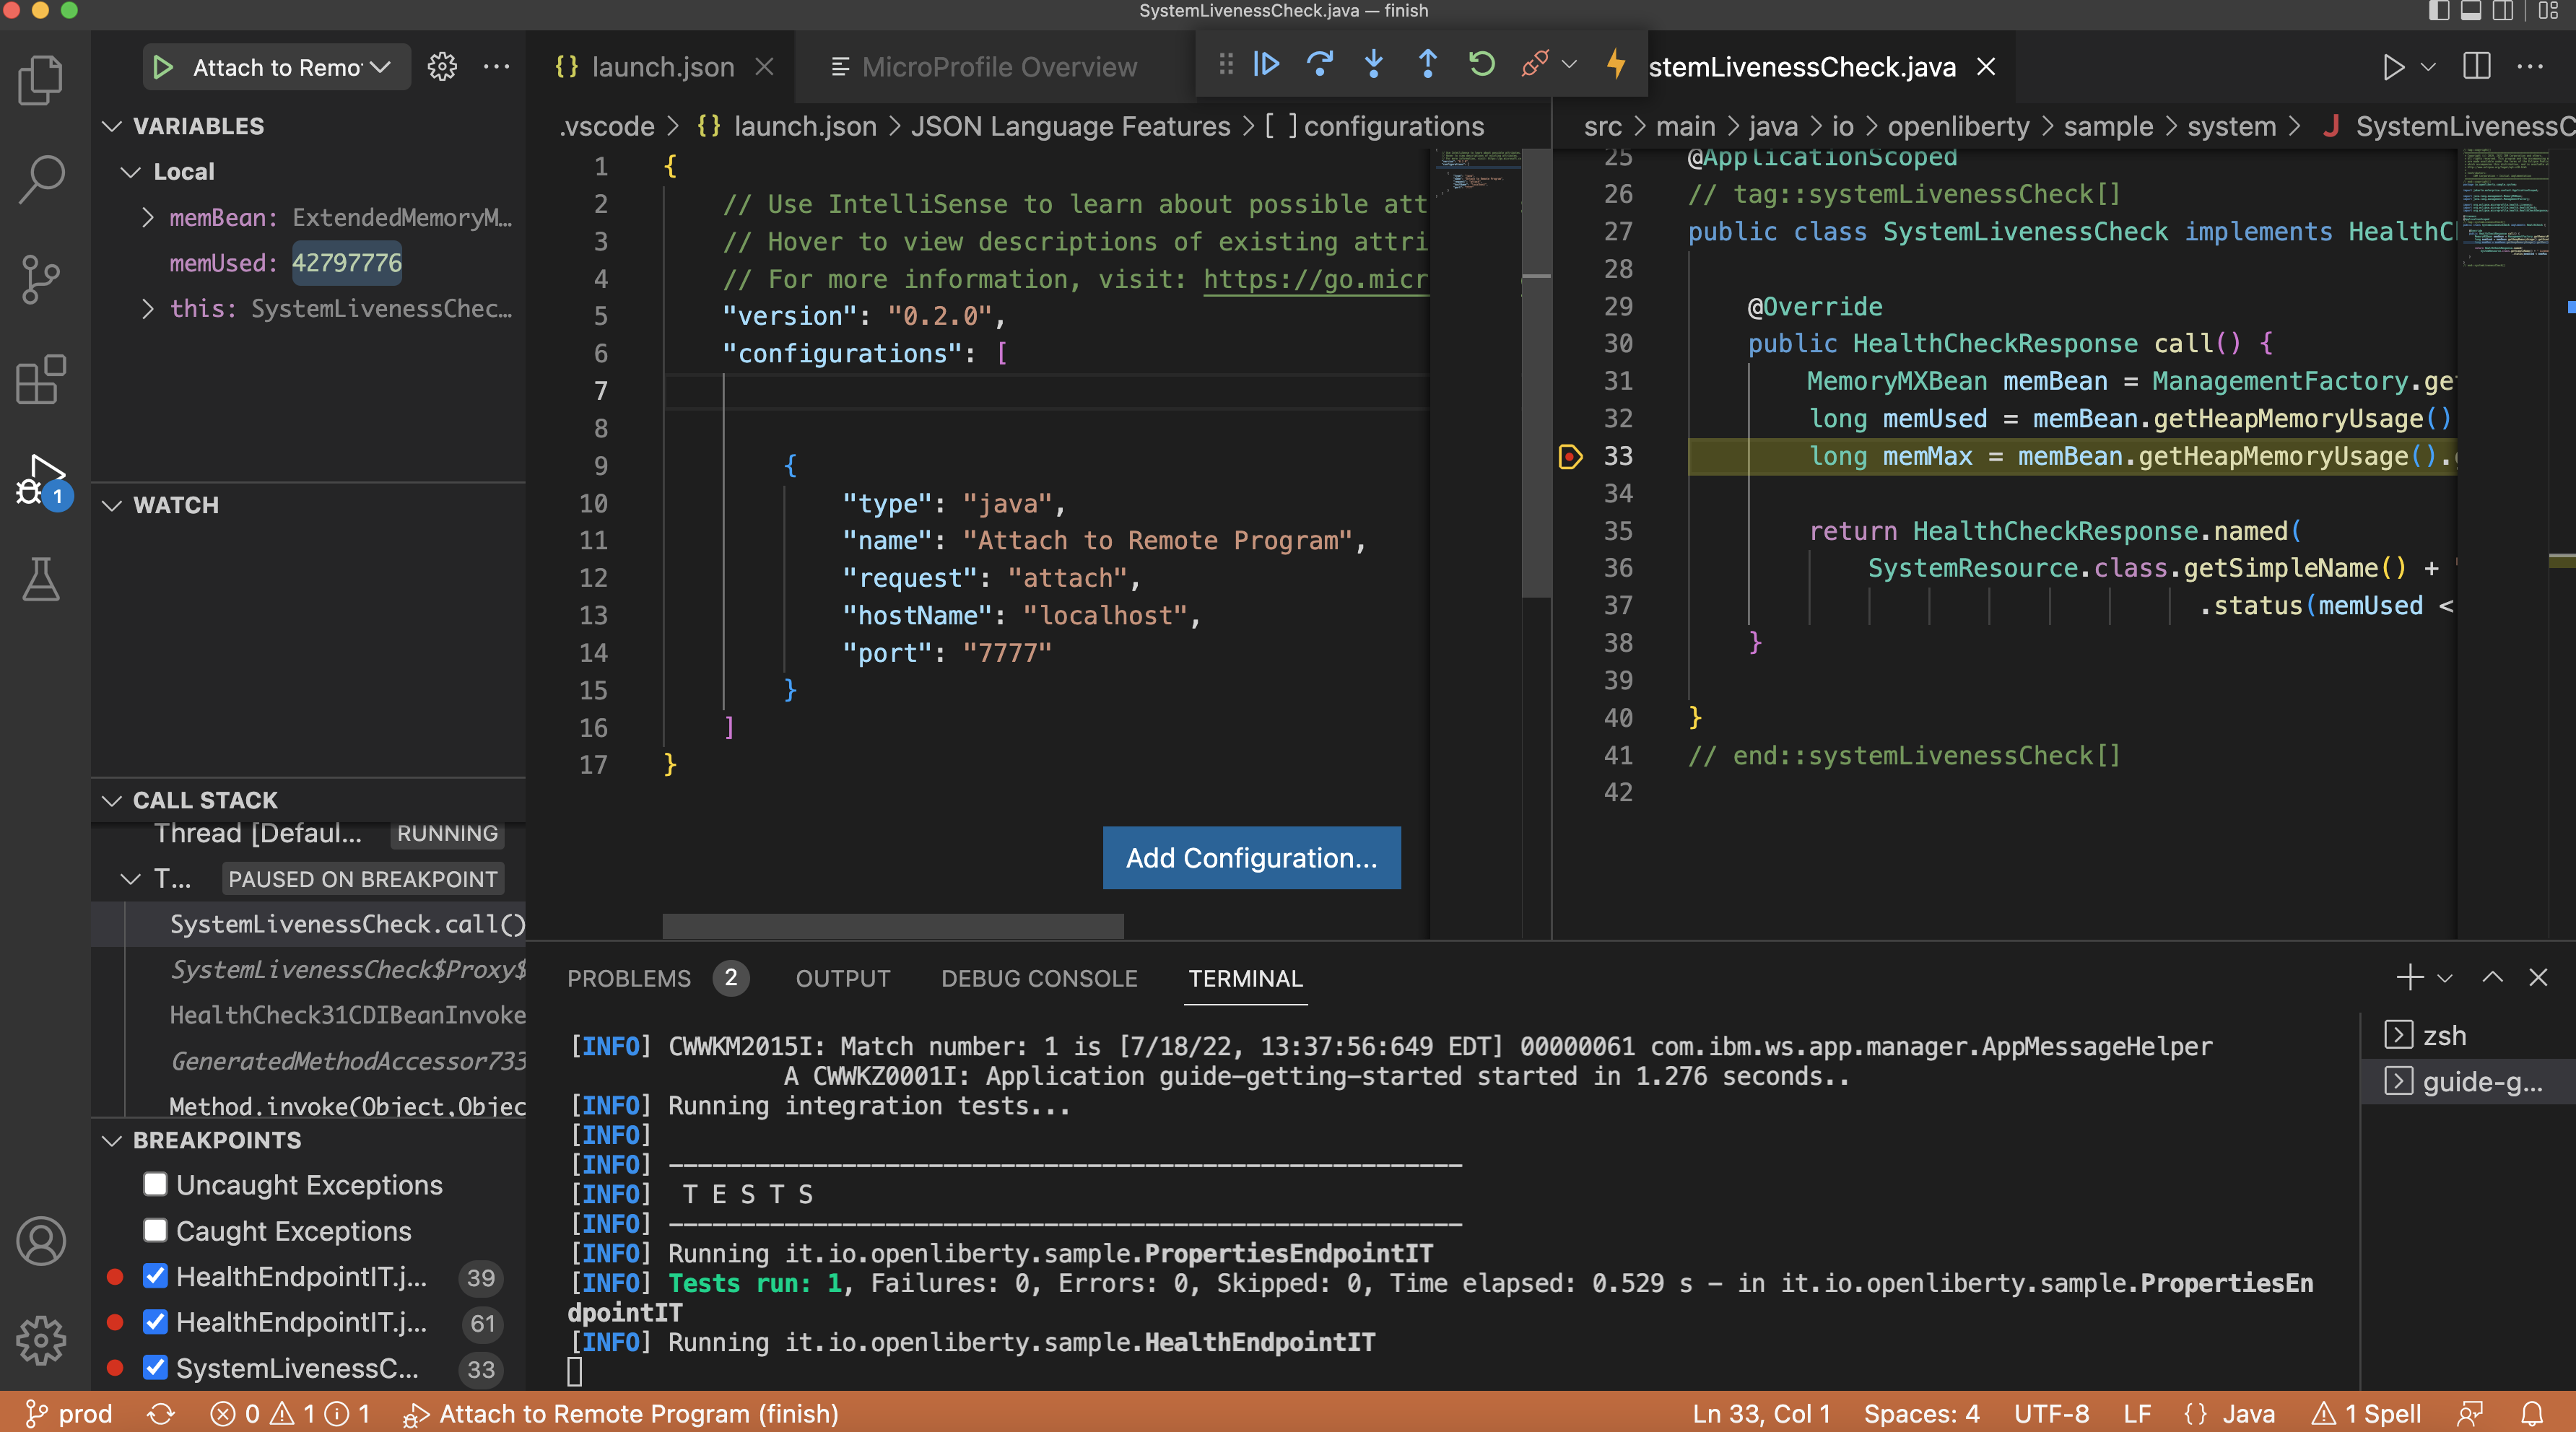Switch to the Debug Console tab
This screenshot has width=2576, height=1432.
tap(1040, 979)
